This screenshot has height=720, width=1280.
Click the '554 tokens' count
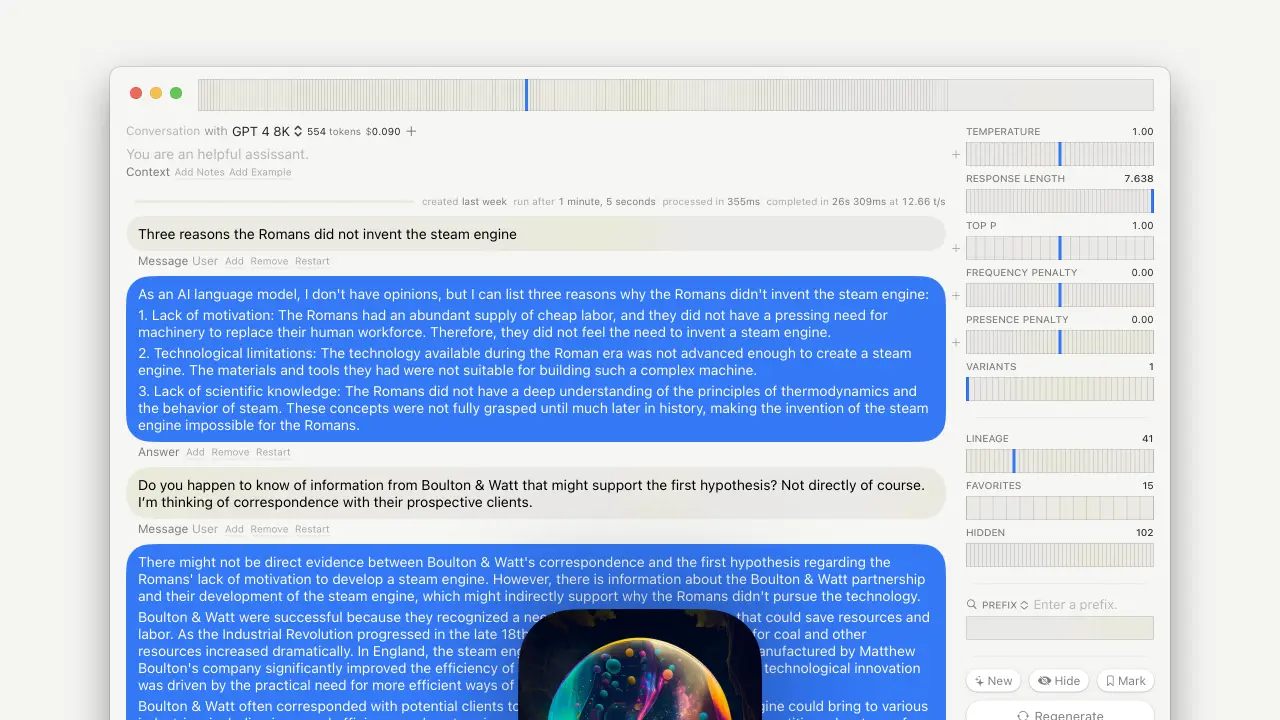point(334,131)
